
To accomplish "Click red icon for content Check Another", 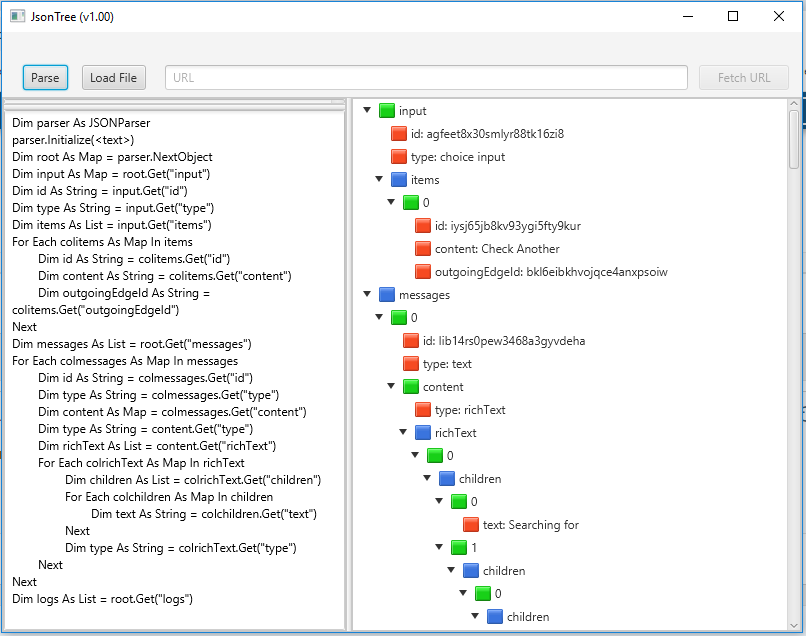I will (x=423, y=249).
